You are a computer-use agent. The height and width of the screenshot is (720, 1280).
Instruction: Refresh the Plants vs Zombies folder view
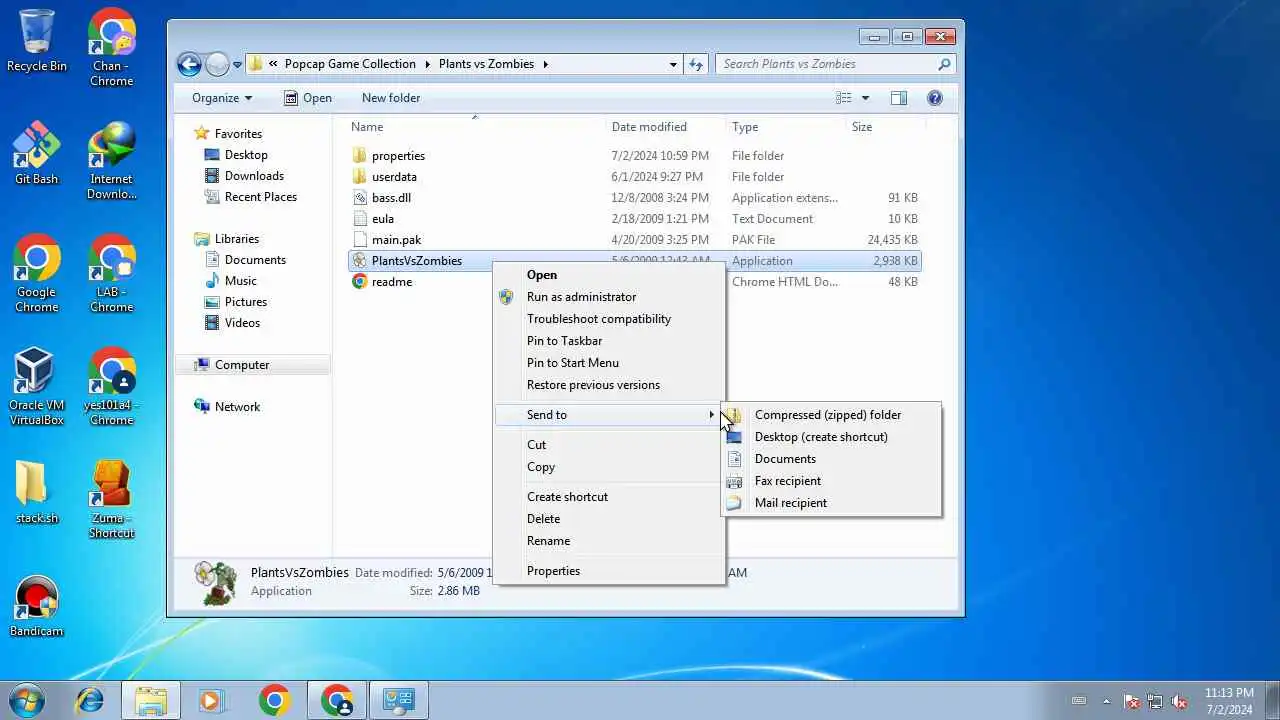tap(696, 64)
